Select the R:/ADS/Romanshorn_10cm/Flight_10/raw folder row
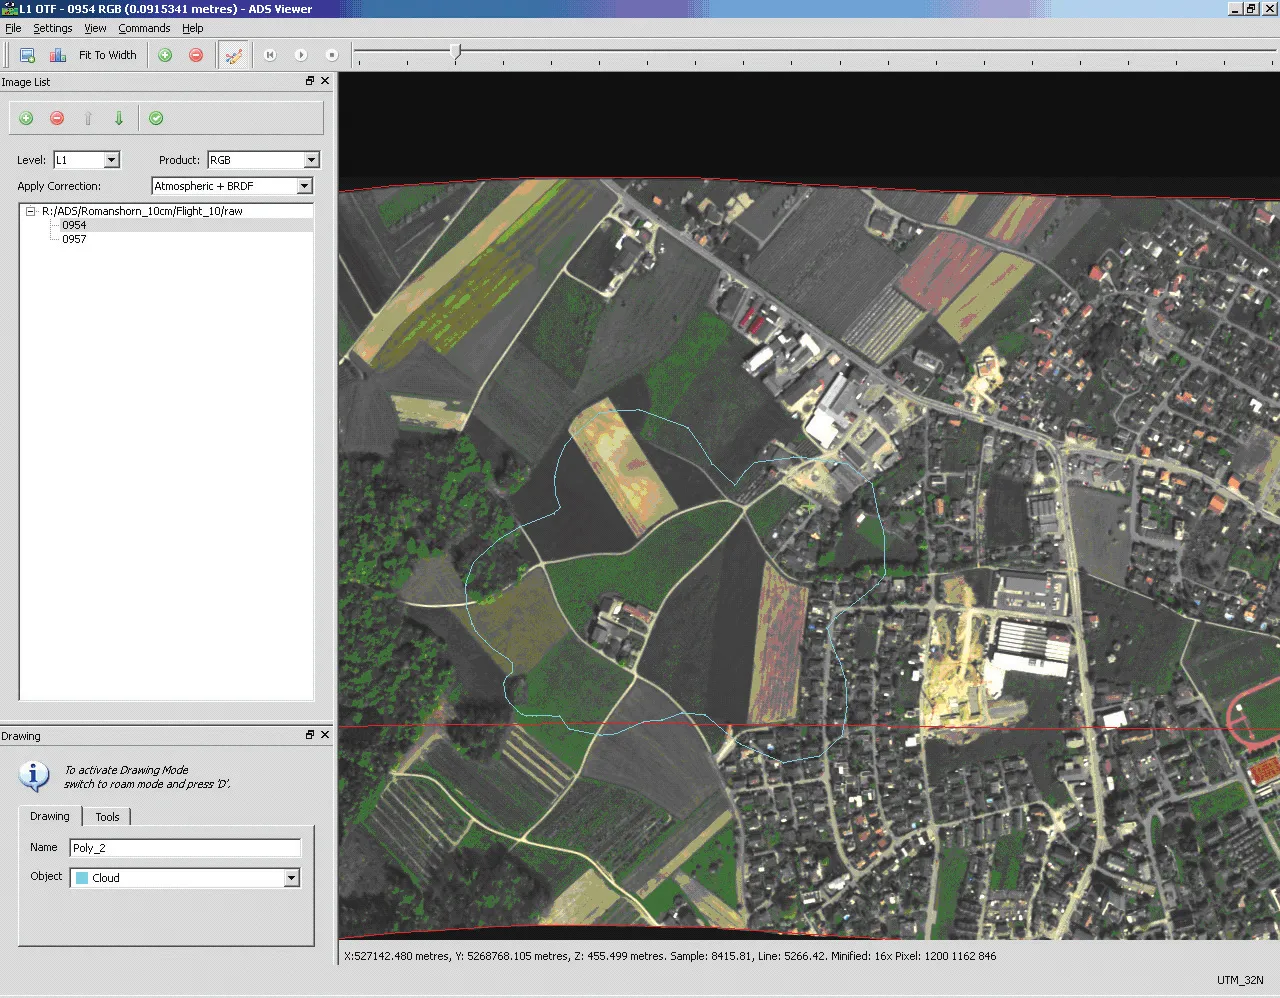The height and width of the screenshot is (998, 1280). tap(142, 211)
